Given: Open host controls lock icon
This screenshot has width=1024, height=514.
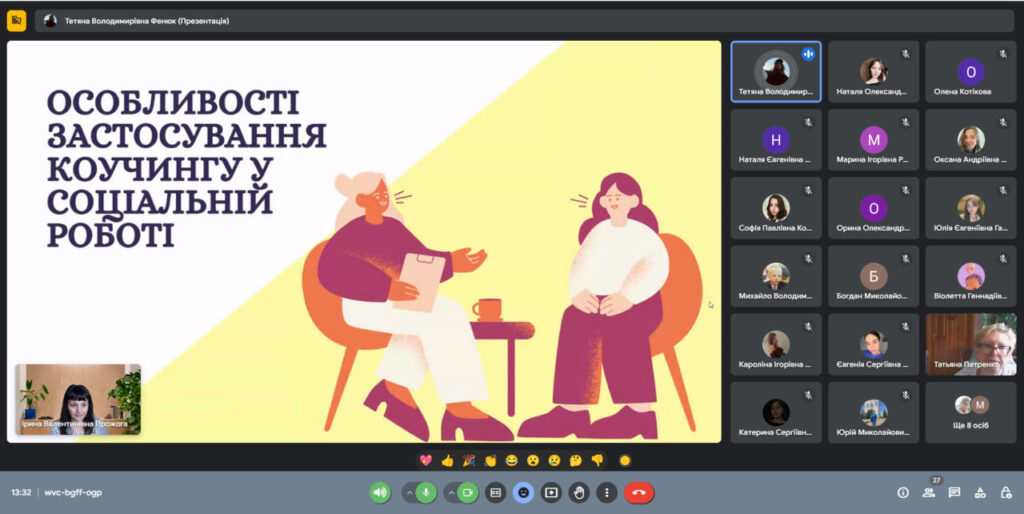Looking at the screenshot, I should [x=1005, y=492].
